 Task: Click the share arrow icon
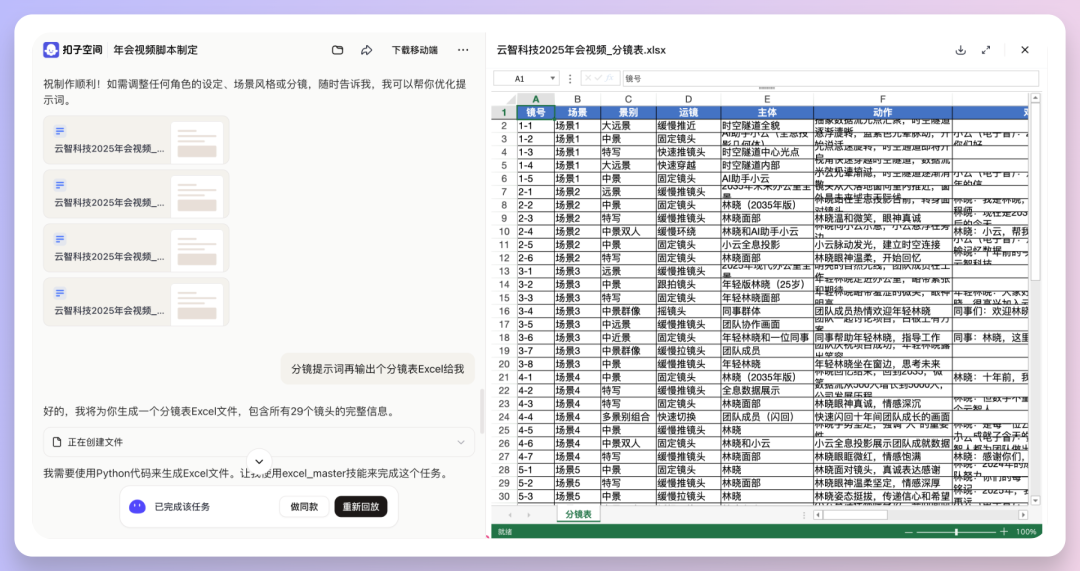pyautogui.click(x=366, y=50)
